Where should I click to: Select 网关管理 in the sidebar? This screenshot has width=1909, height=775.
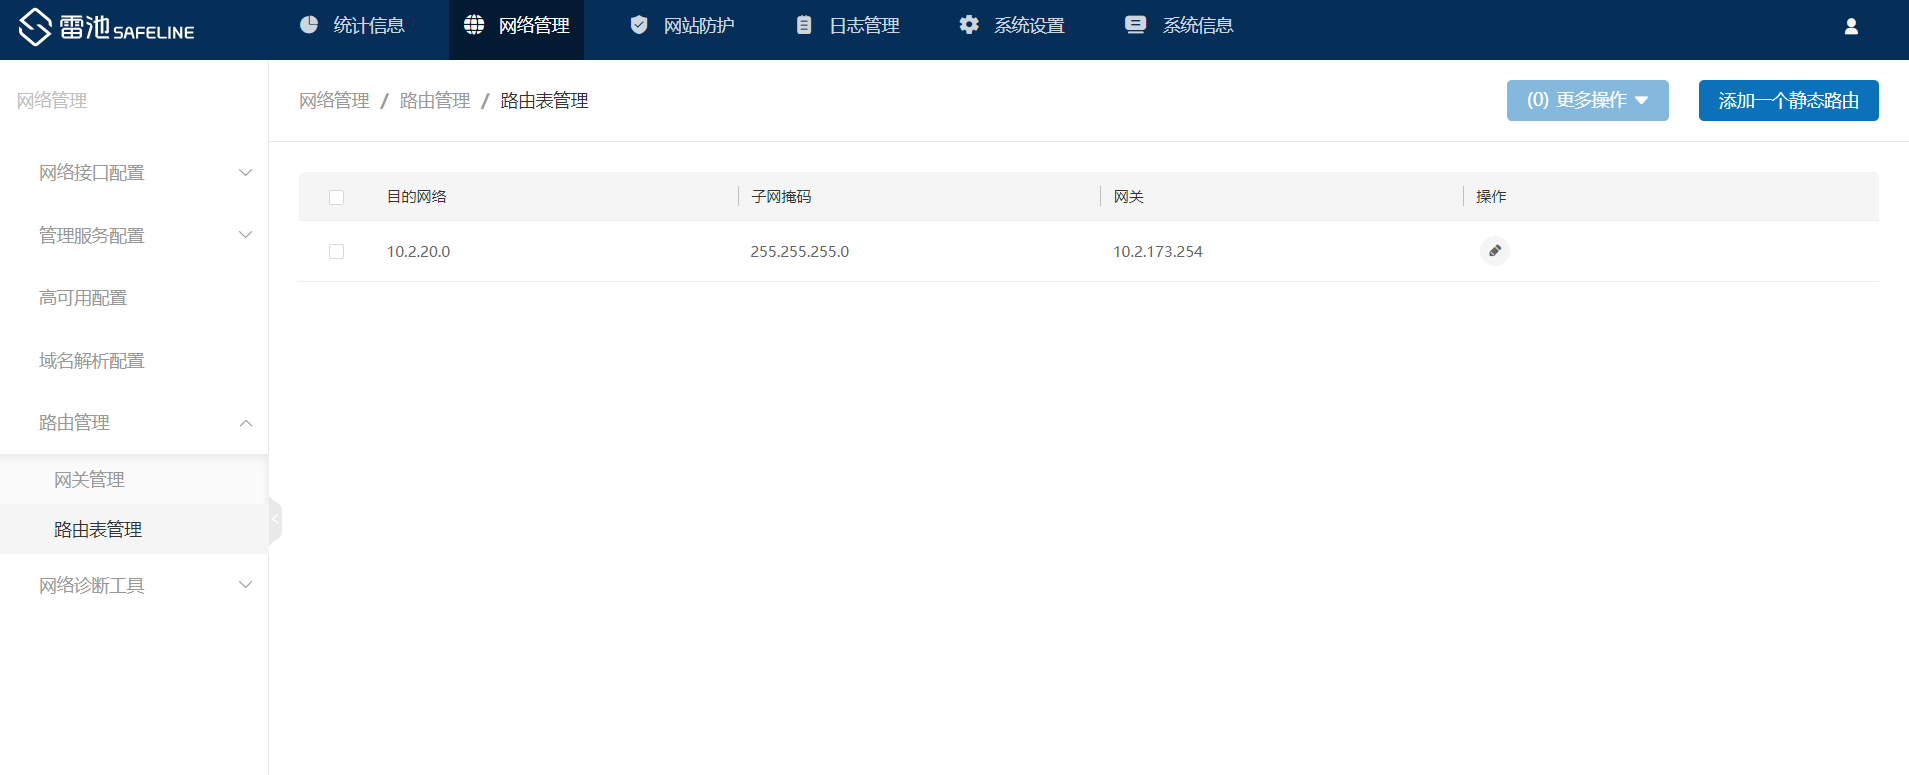click(89, 480)
